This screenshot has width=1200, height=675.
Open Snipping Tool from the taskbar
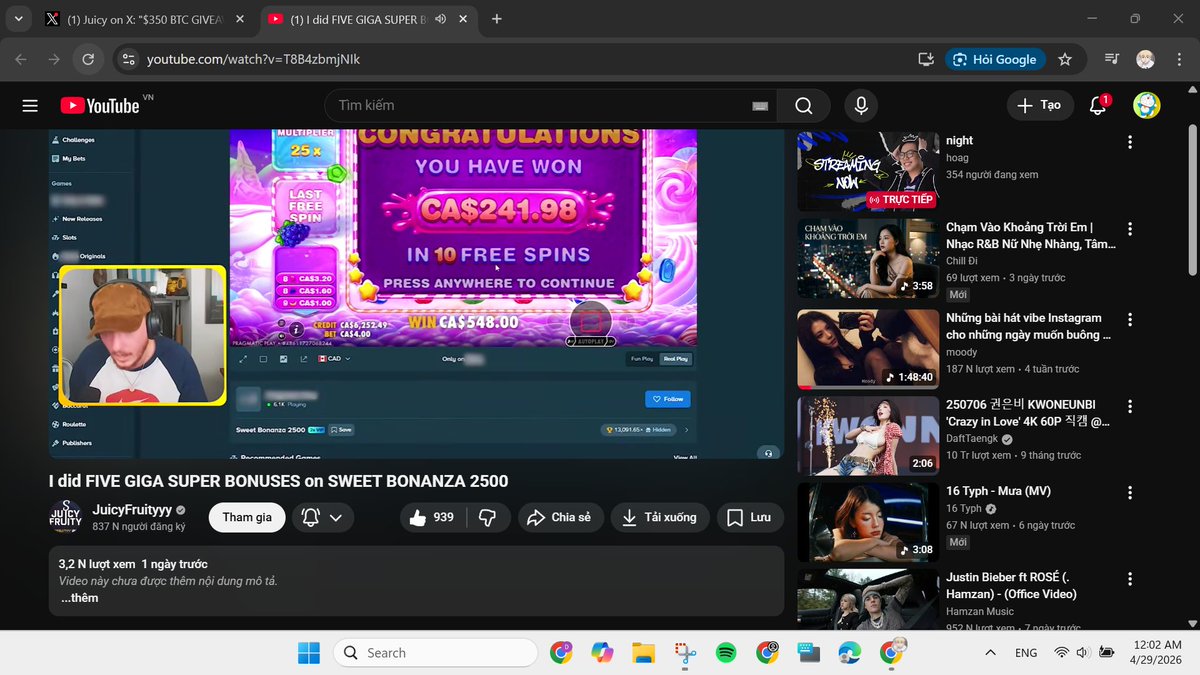tap(685, 653)
